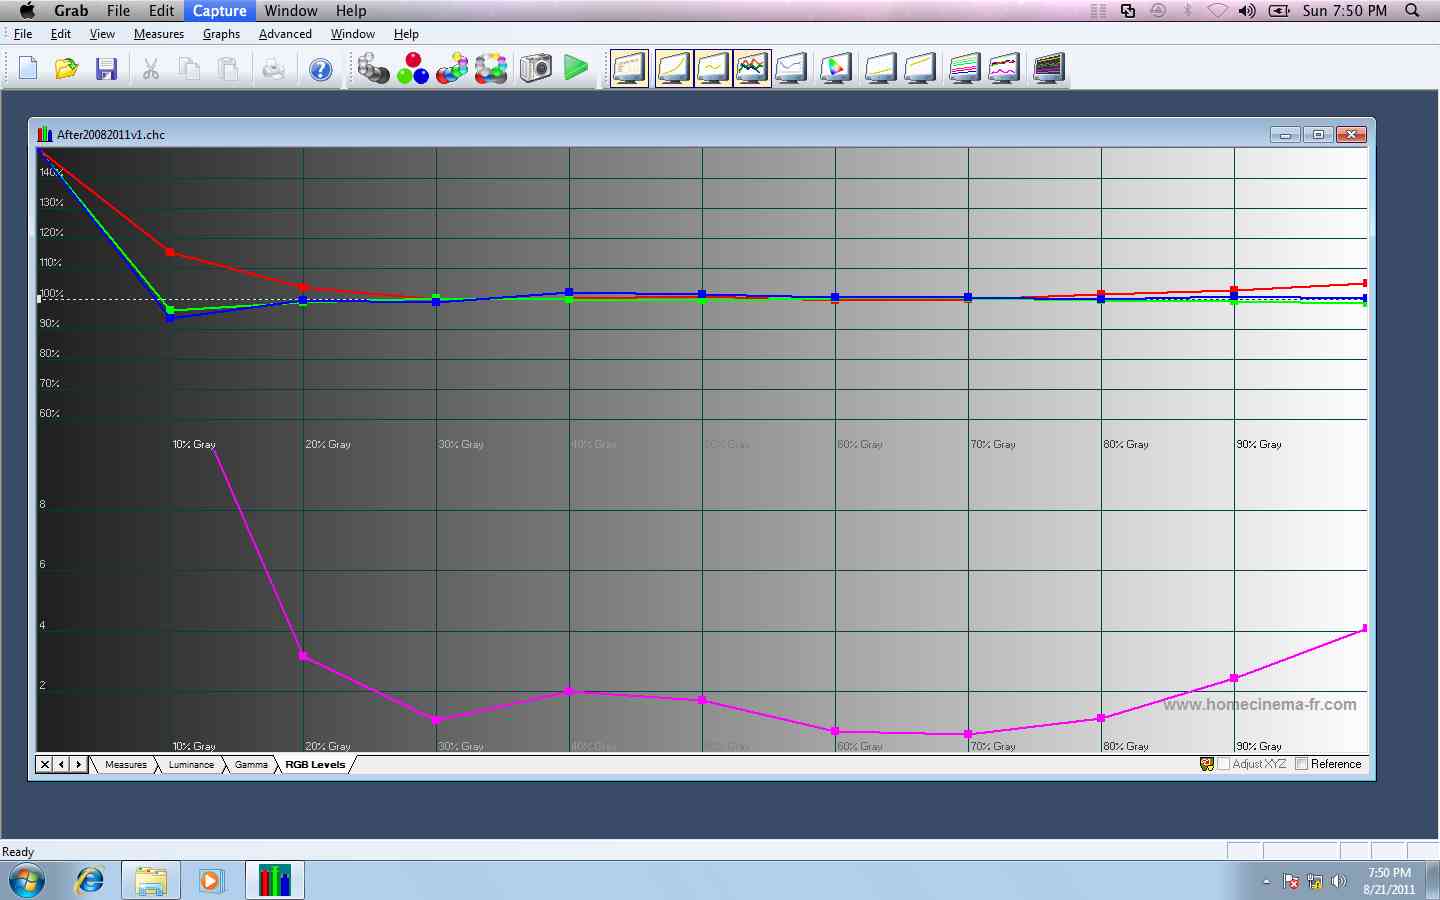1440x900 pixels.
Task: Measure gray scale with the gray spheres icon
Action: click(373, 68)
